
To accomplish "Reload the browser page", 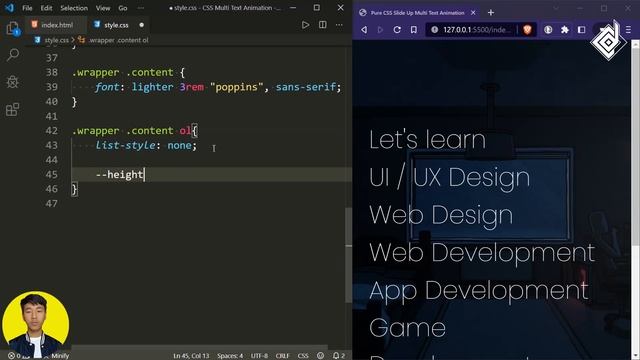I will point(397,29).
